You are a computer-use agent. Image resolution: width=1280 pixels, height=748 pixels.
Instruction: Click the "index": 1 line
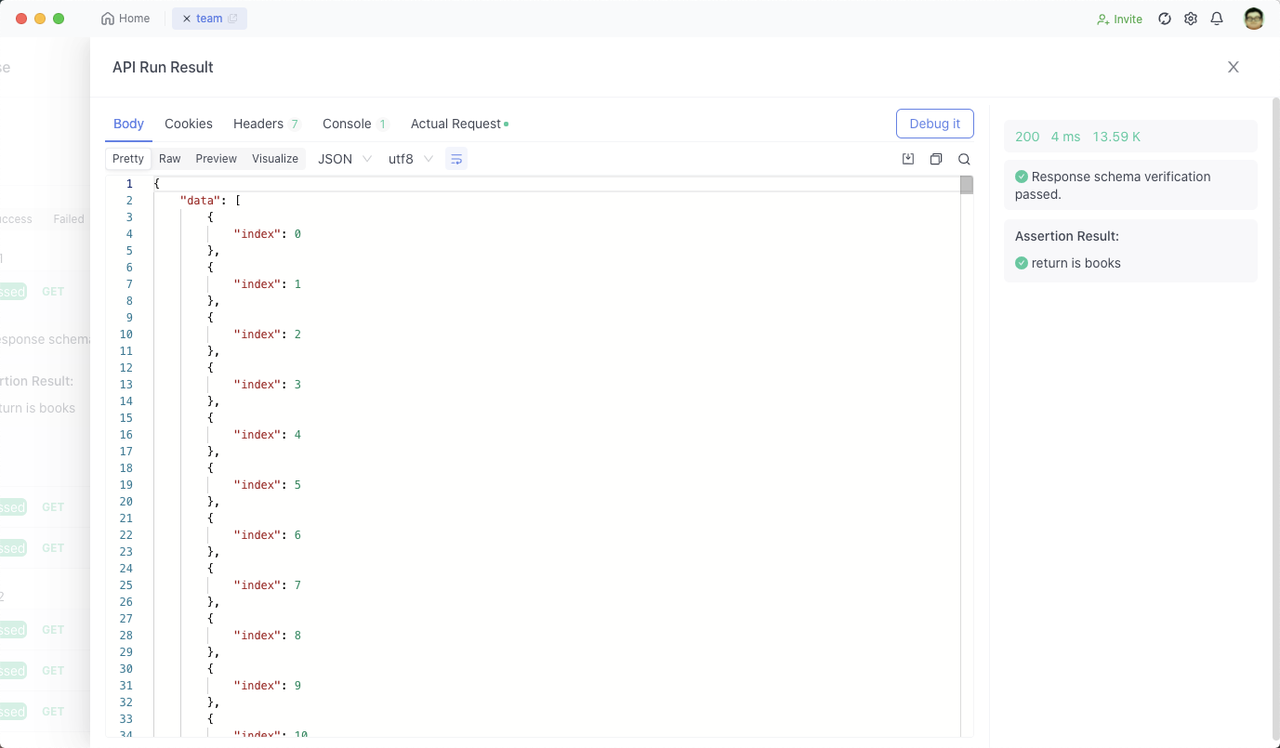267,284
